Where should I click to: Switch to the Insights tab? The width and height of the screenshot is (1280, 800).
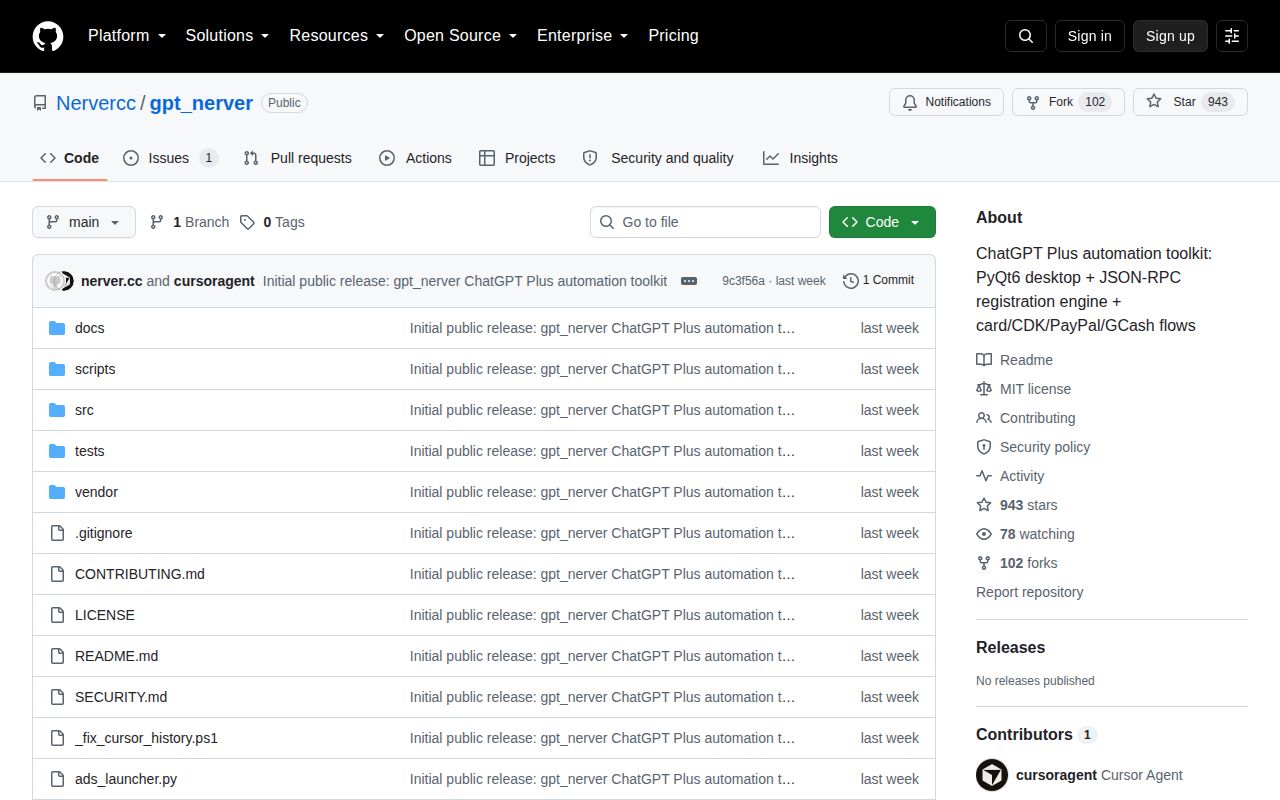click(800, 158)
